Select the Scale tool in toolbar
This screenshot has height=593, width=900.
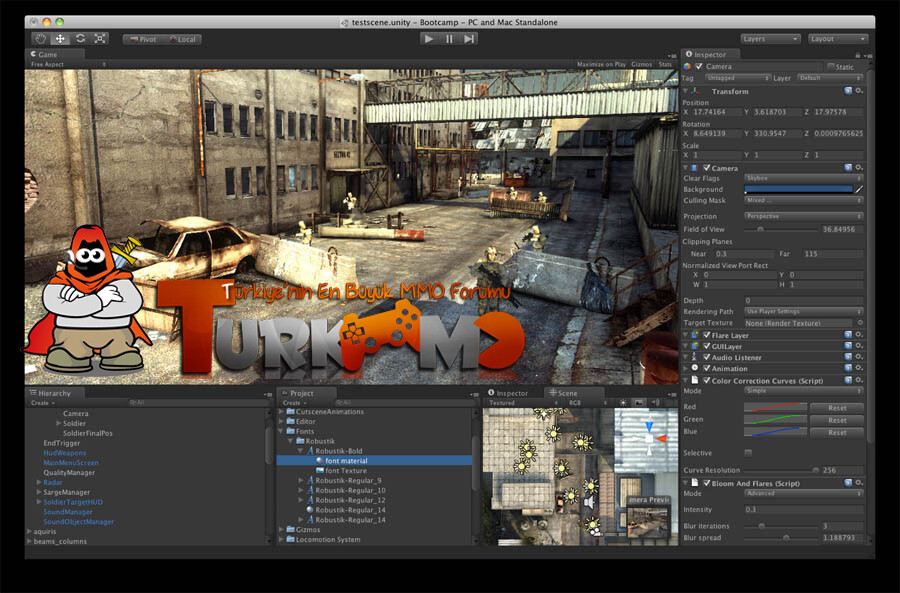tap(100, 39)
